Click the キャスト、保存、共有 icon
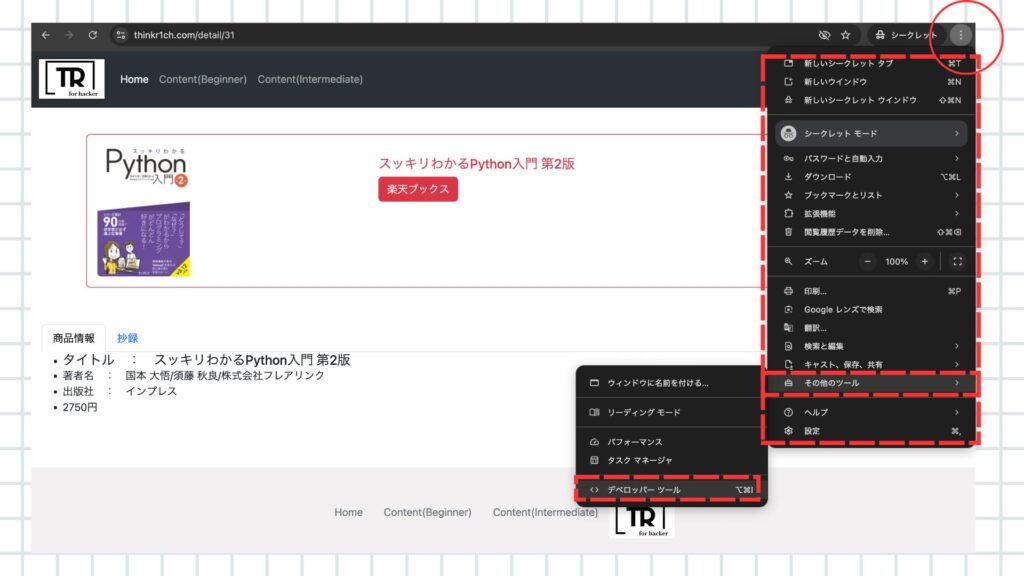The height and width of the screenshot is (576, 1024). [x=788, y=364]
